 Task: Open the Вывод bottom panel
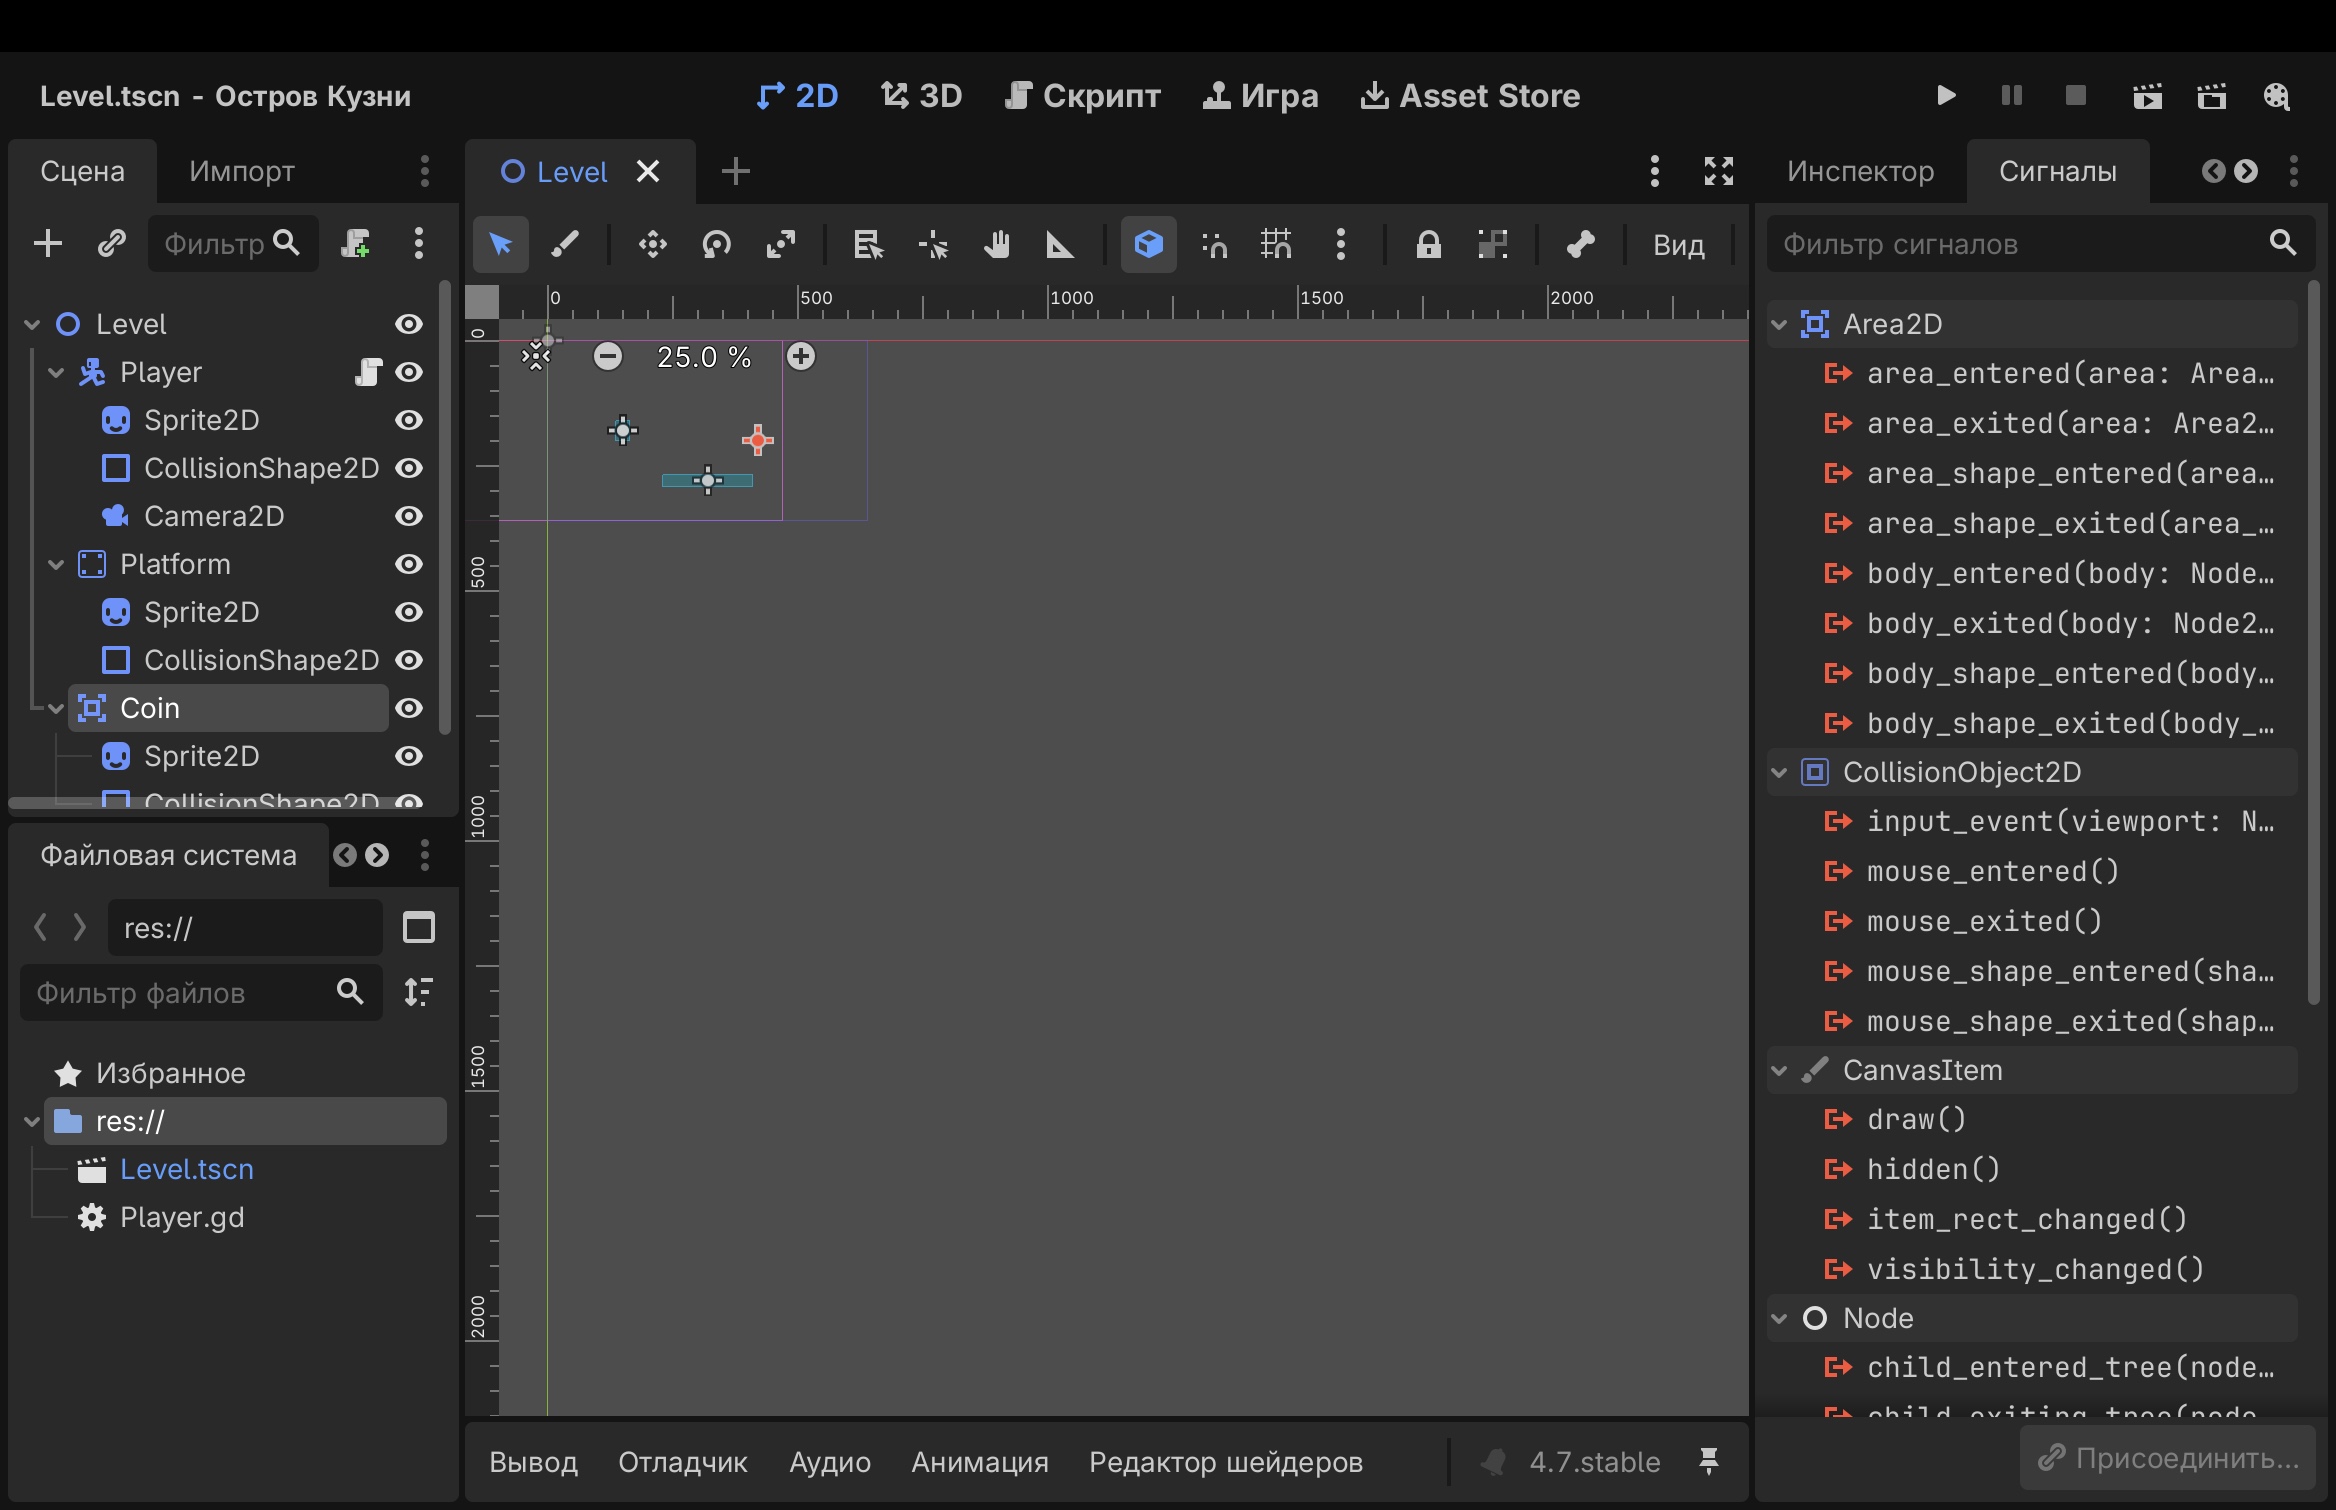pyautogui.click(x=533, y=1462)
